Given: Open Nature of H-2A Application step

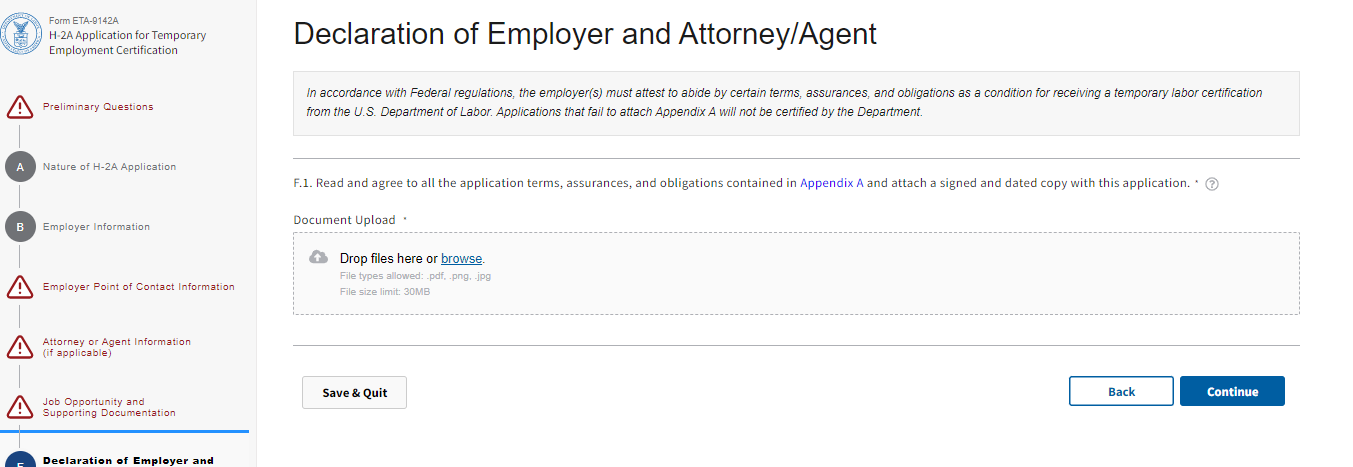Looking at the screenshot, I should tap(109, 167).
